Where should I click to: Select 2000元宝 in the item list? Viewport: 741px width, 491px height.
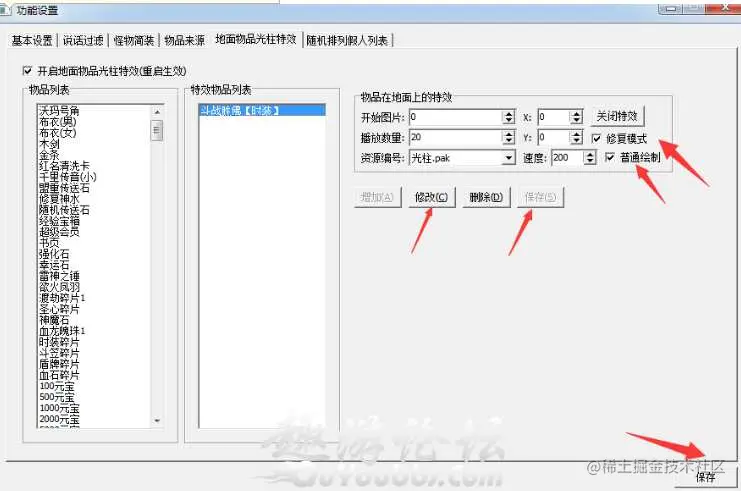pyautogui.click(x=59, y=419)
